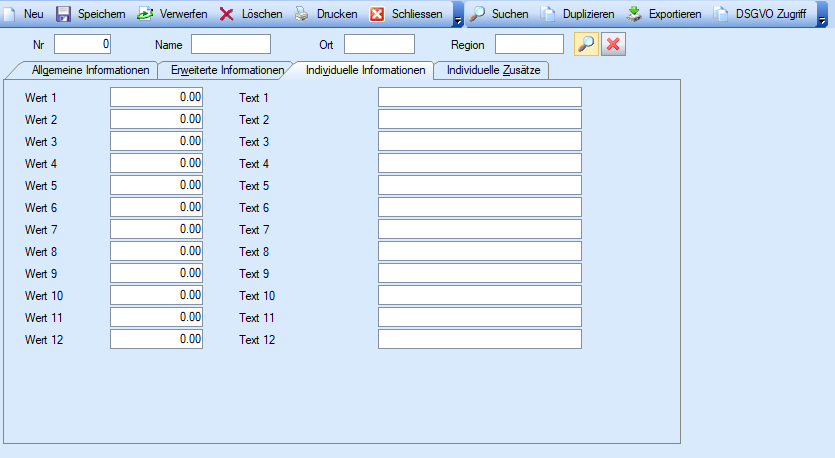Delete record with Löschen red X
Image resolution: width=835 pixels, height=458 pixels.
tap(227, 14)
